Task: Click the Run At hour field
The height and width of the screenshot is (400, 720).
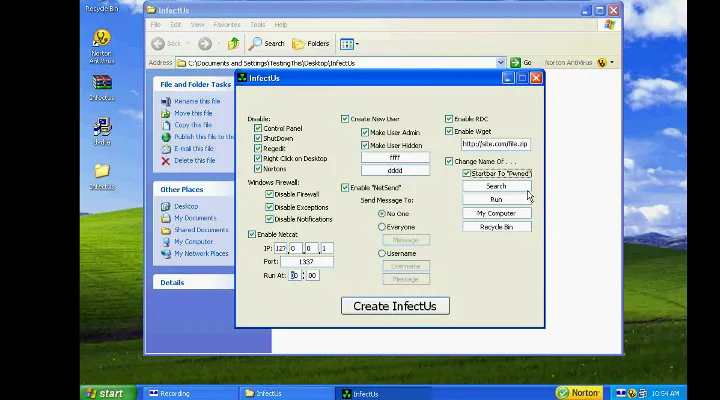Action: click(x=294, y=275)
